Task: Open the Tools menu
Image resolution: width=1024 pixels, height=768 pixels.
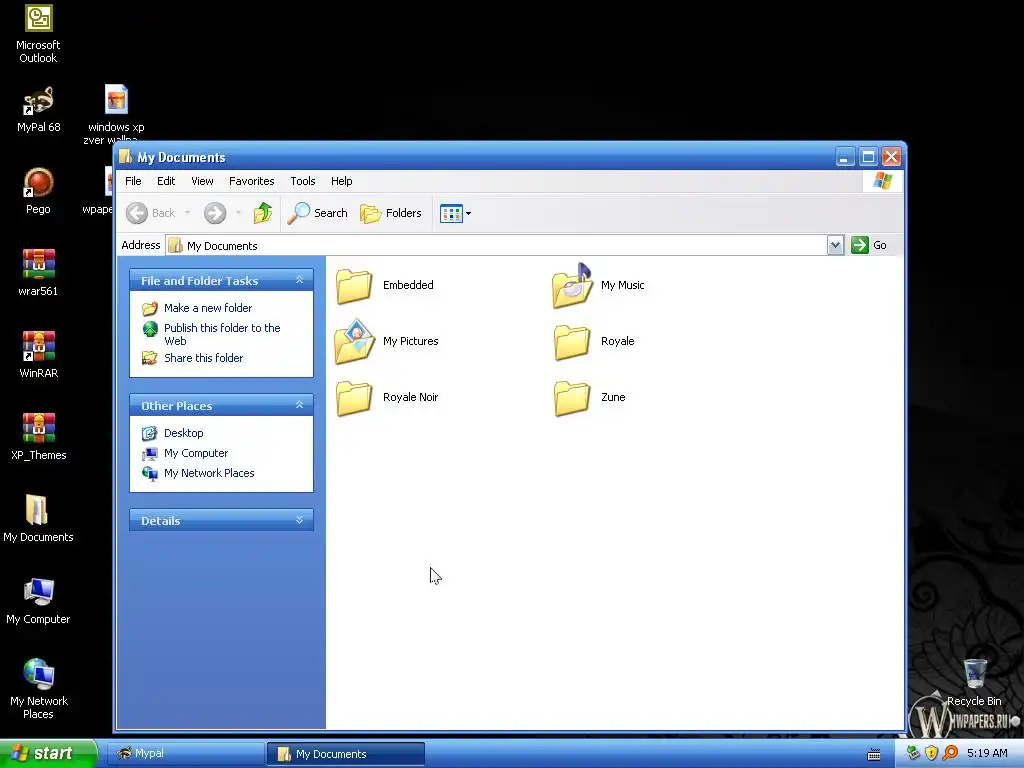Action: tap(303, 182)
